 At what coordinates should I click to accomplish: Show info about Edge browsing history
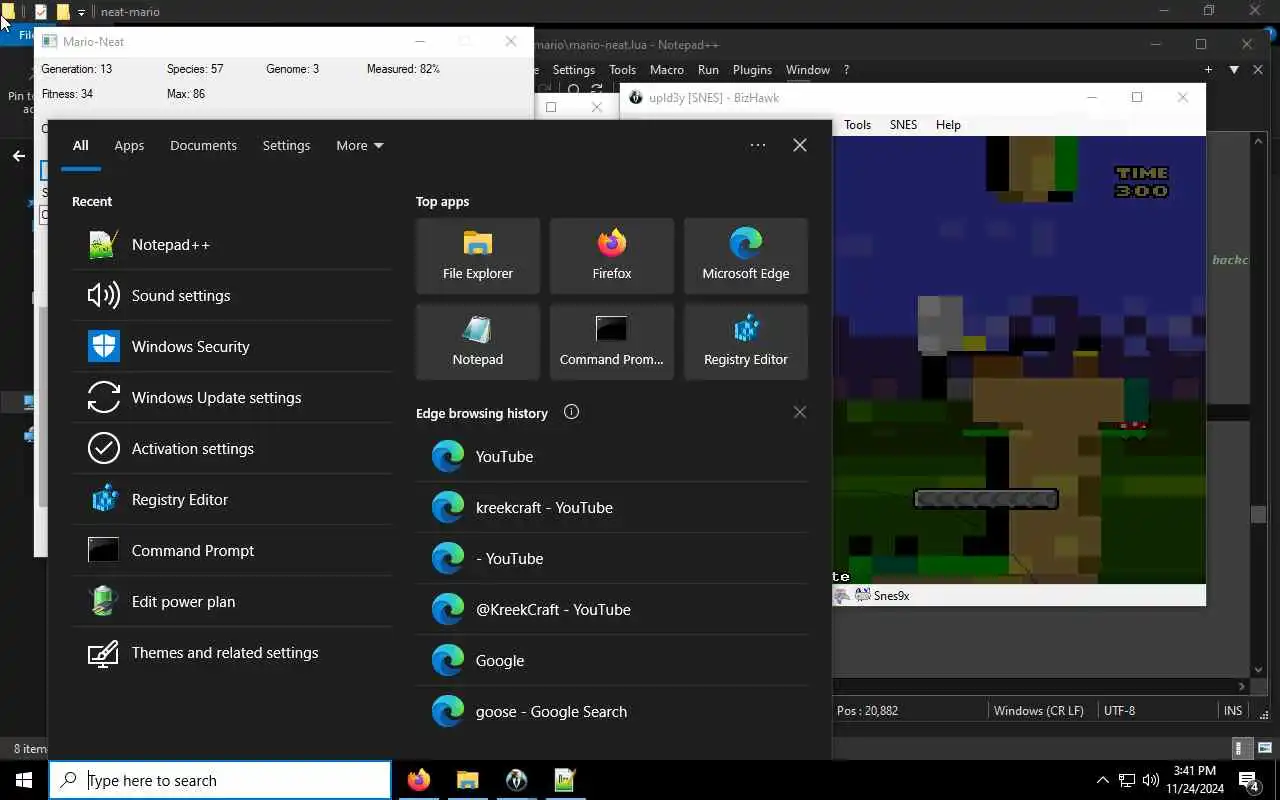pos(571,412)
